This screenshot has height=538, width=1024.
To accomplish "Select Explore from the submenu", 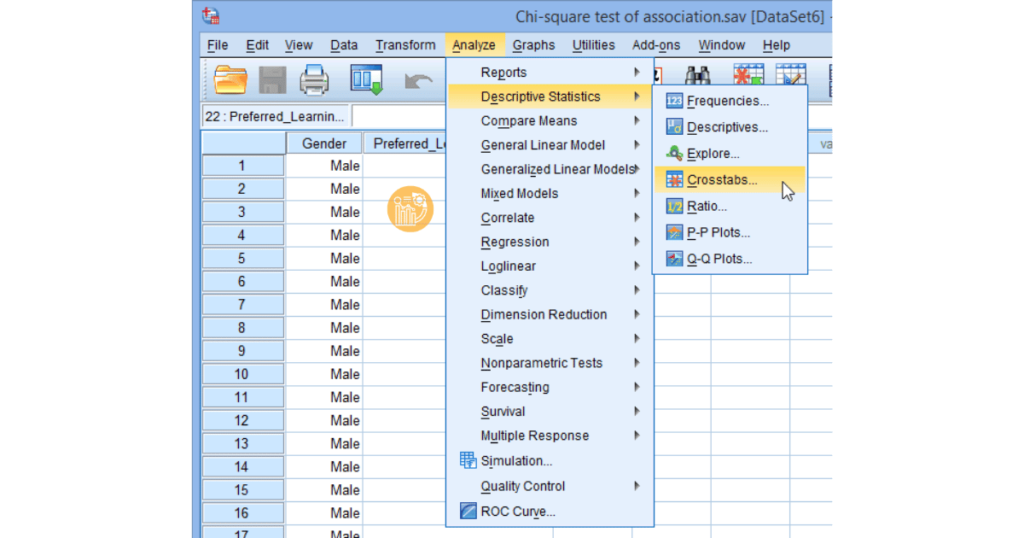I will [x=712, y=154].
